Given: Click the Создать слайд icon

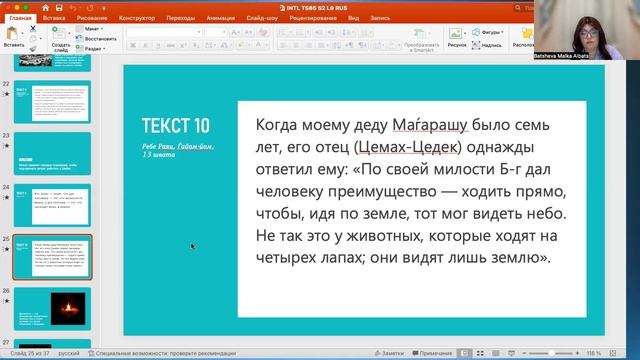Looking at the screenshot, I should 58,33.
